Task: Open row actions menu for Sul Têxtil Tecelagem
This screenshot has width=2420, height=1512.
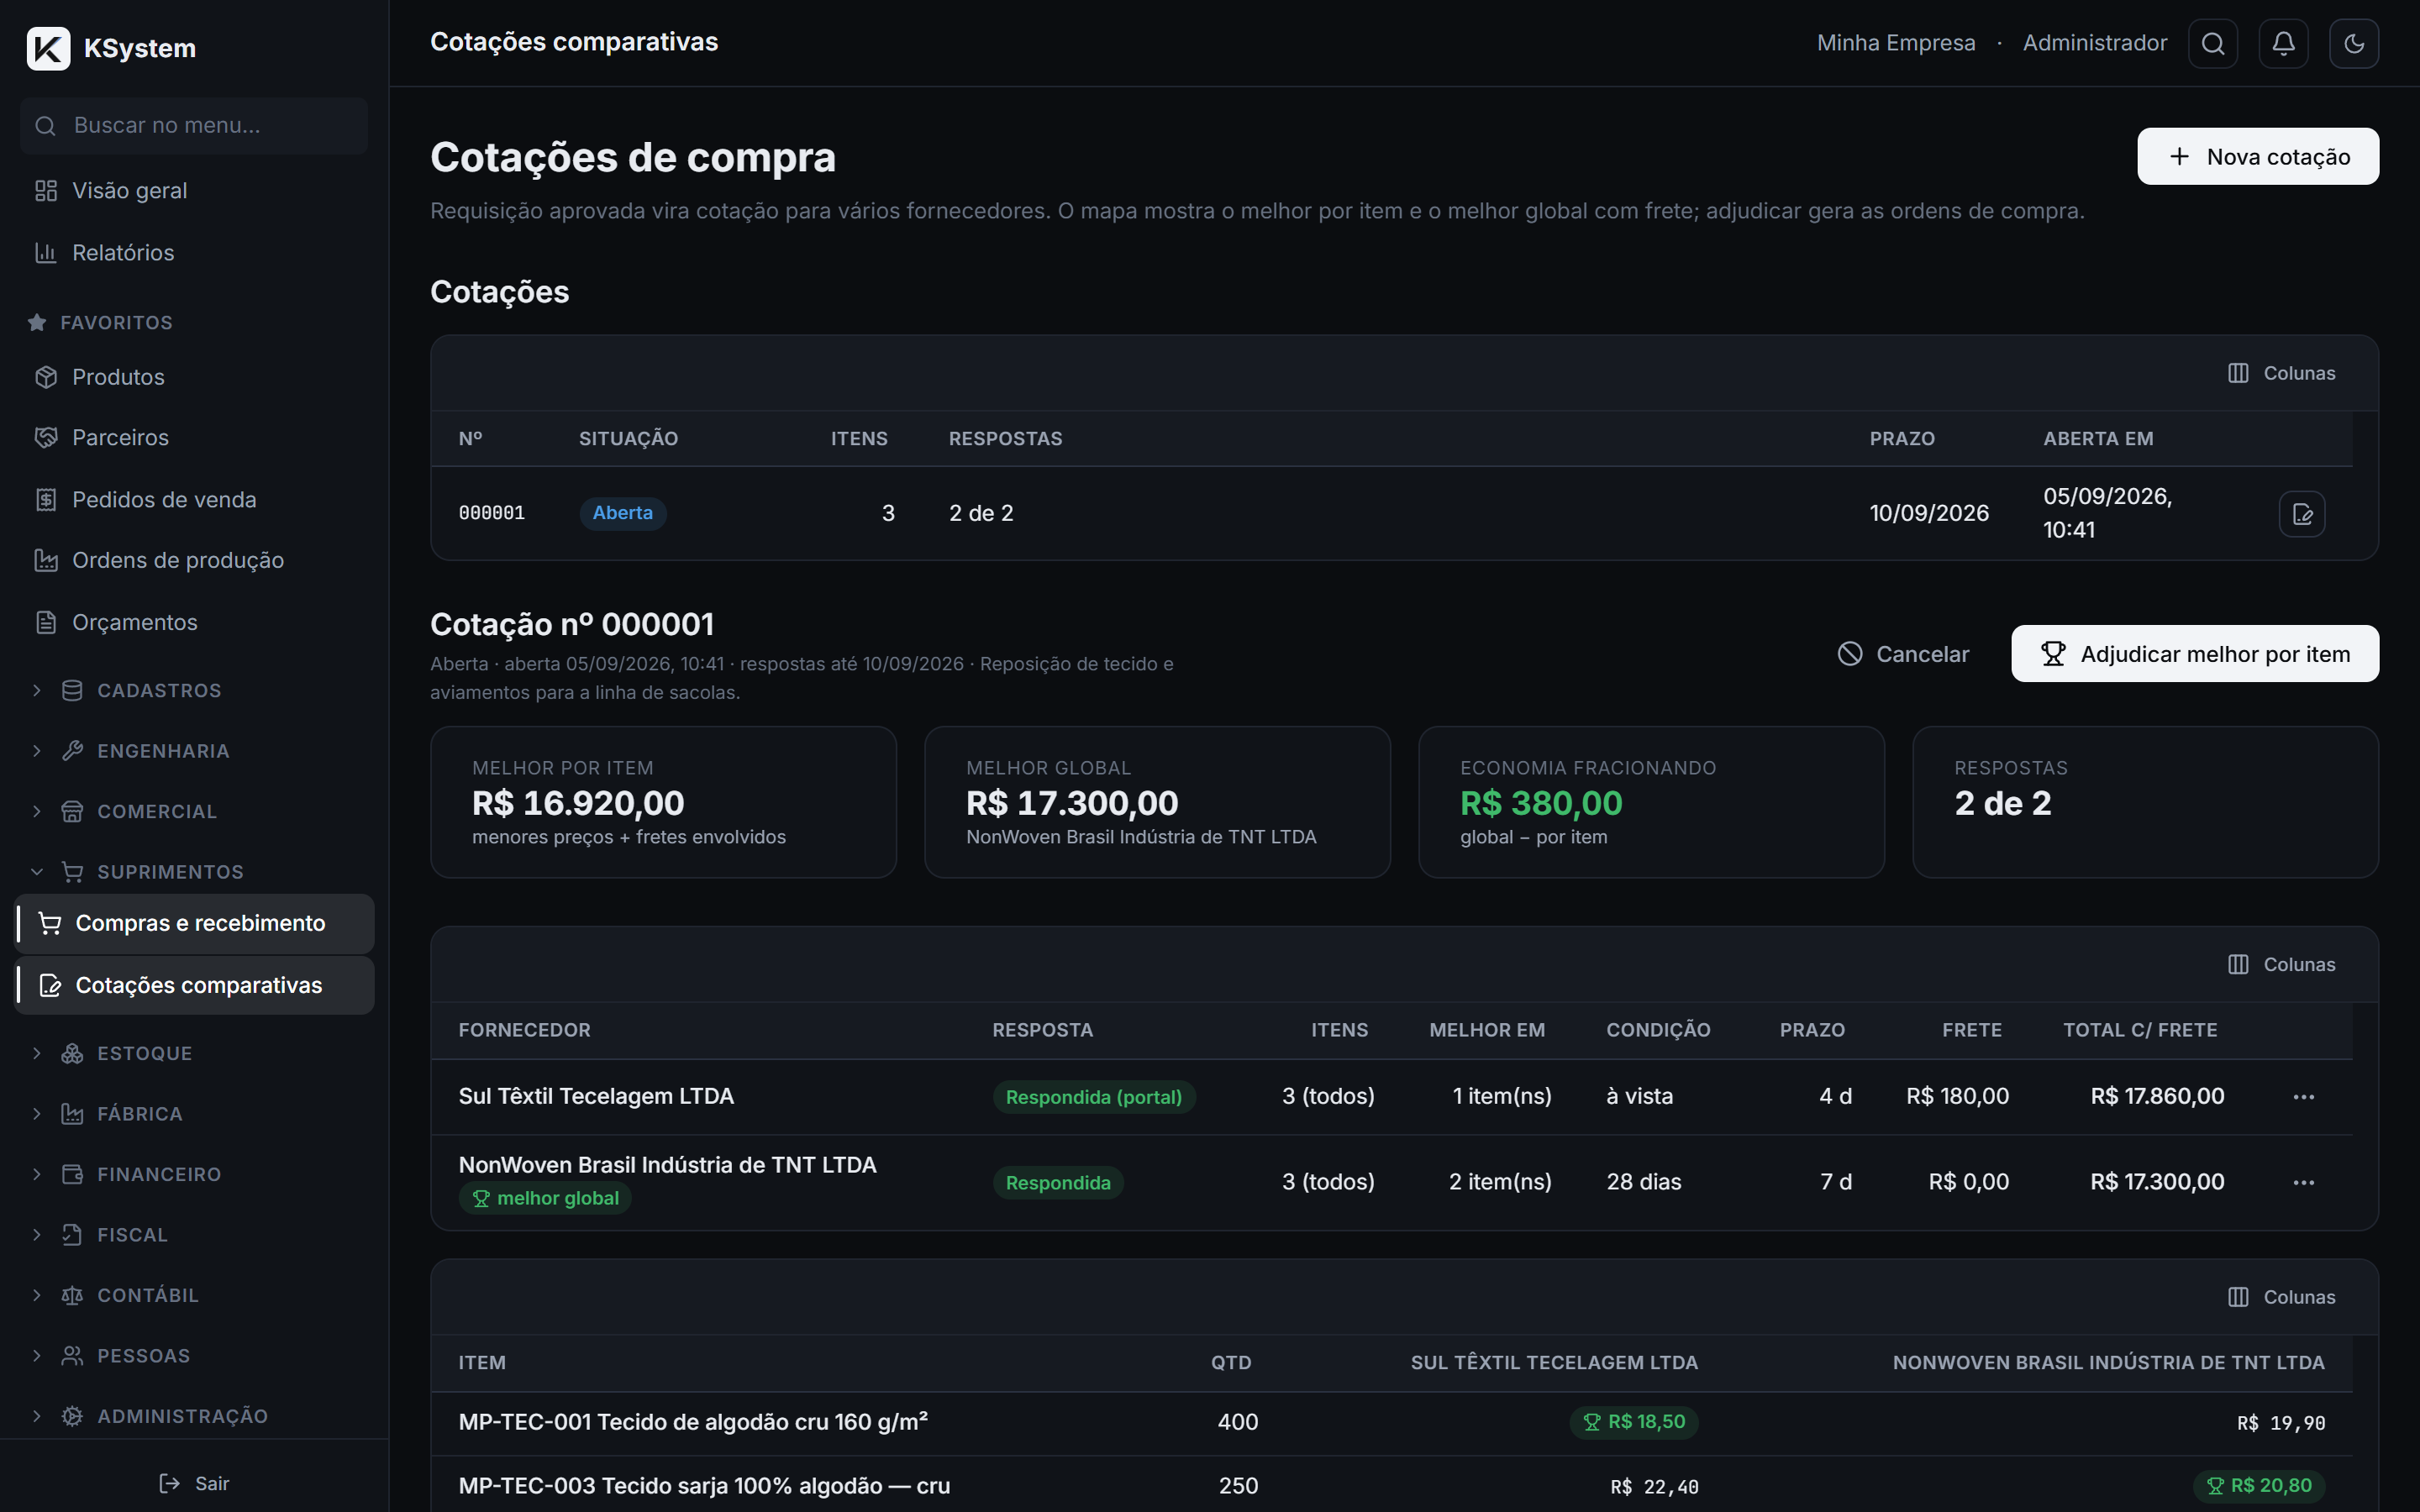Action: [x=2304, y=1097]
